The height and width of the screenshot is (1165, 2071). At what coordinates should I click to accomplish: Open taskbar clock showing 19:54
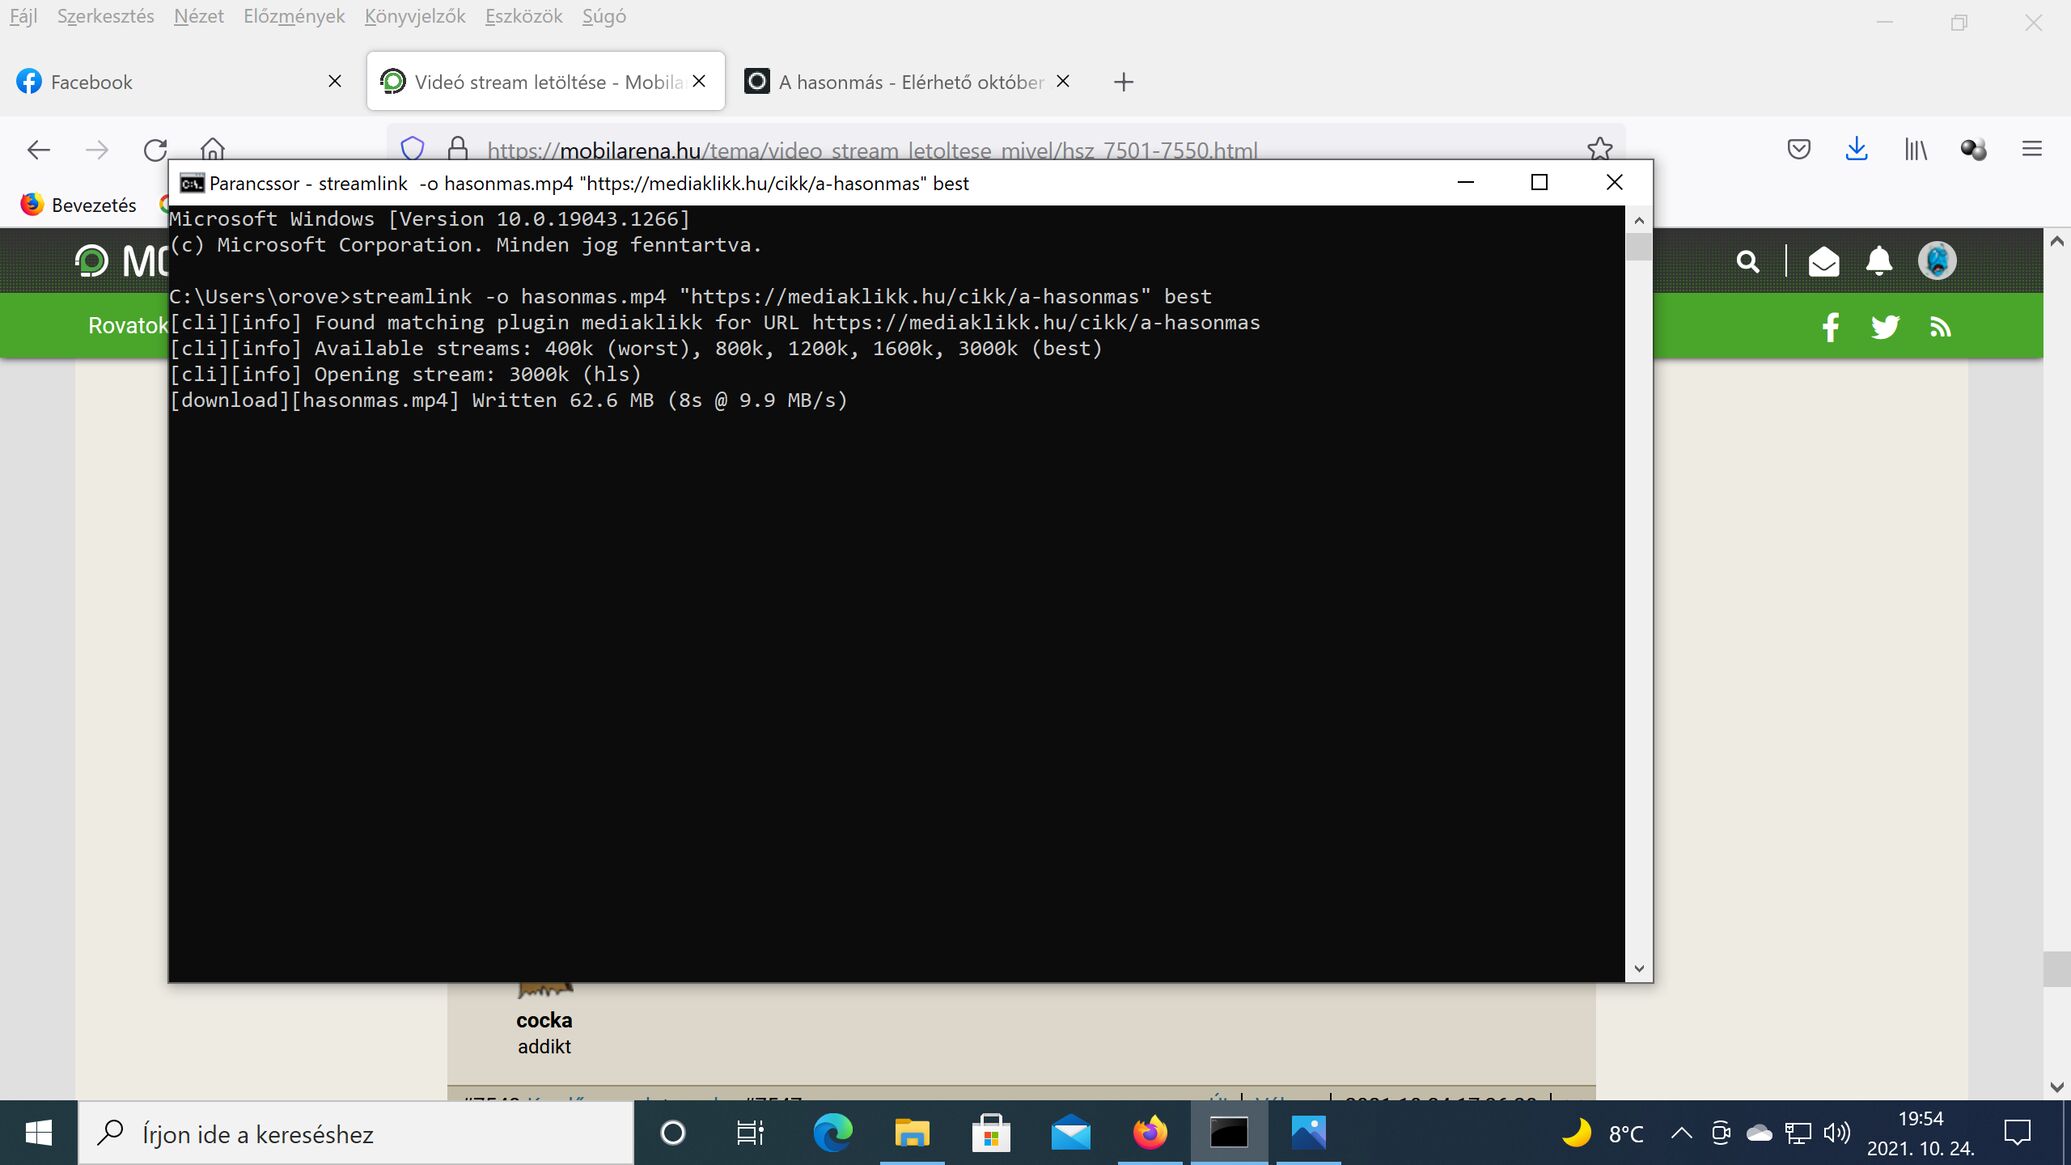pyautogui.click(x=1920, y=1133)
